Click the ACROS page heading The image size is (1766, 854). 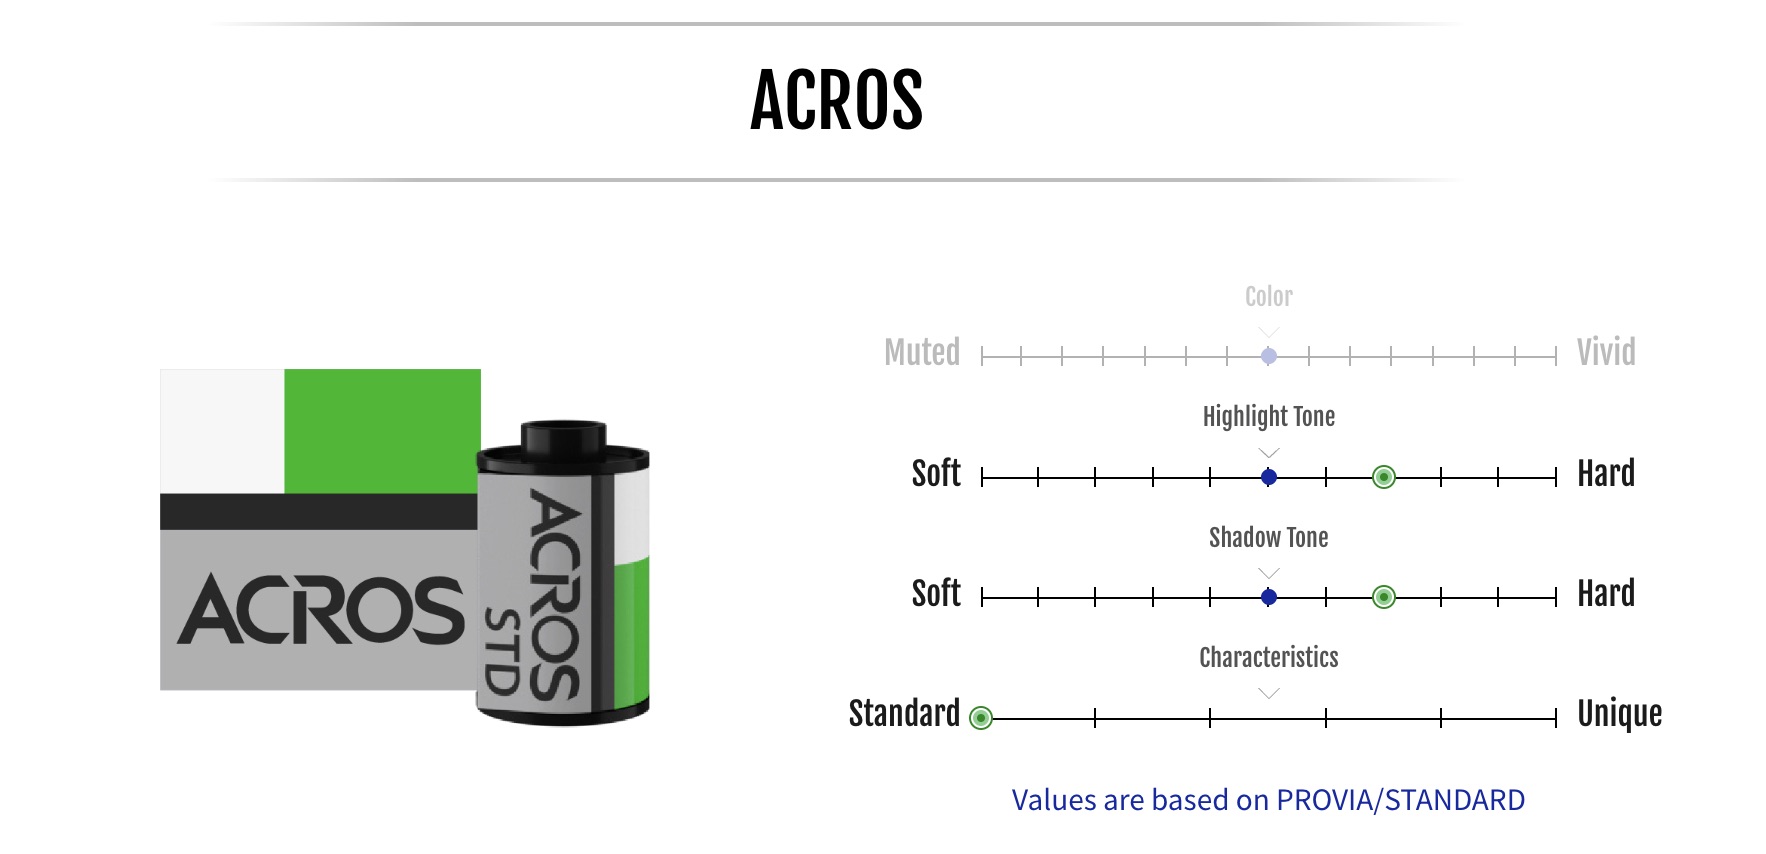(837, 100)
